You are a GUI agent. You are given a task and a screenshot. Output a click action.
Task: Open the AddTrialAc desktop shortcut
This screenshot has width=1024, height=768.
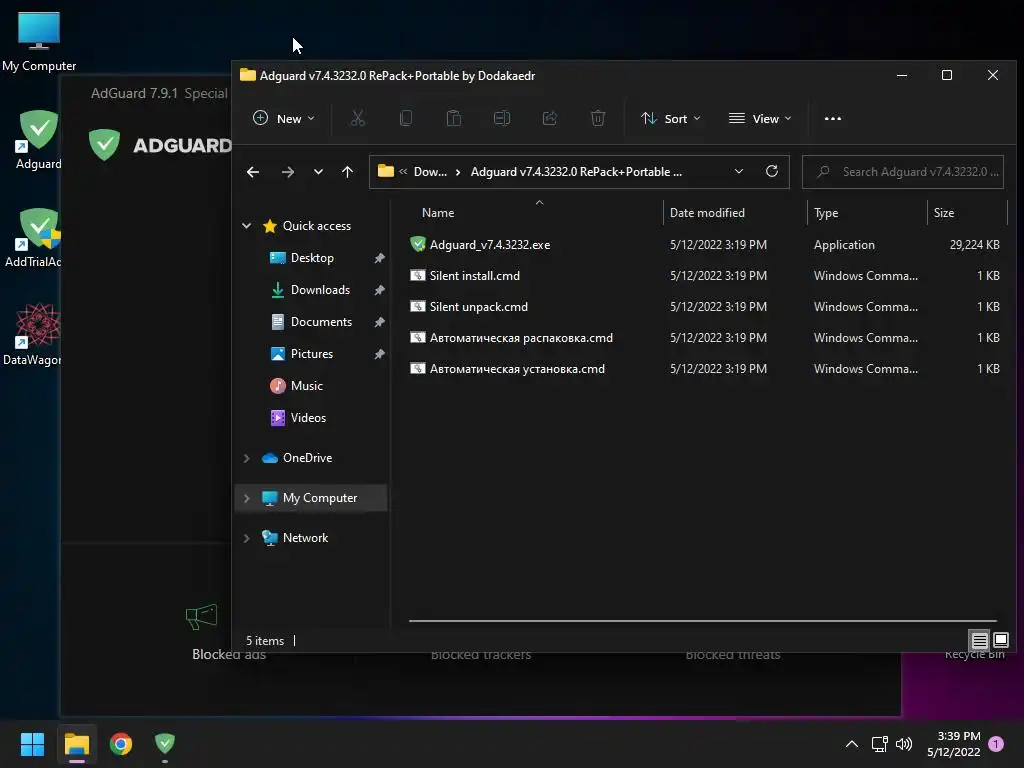34,238
